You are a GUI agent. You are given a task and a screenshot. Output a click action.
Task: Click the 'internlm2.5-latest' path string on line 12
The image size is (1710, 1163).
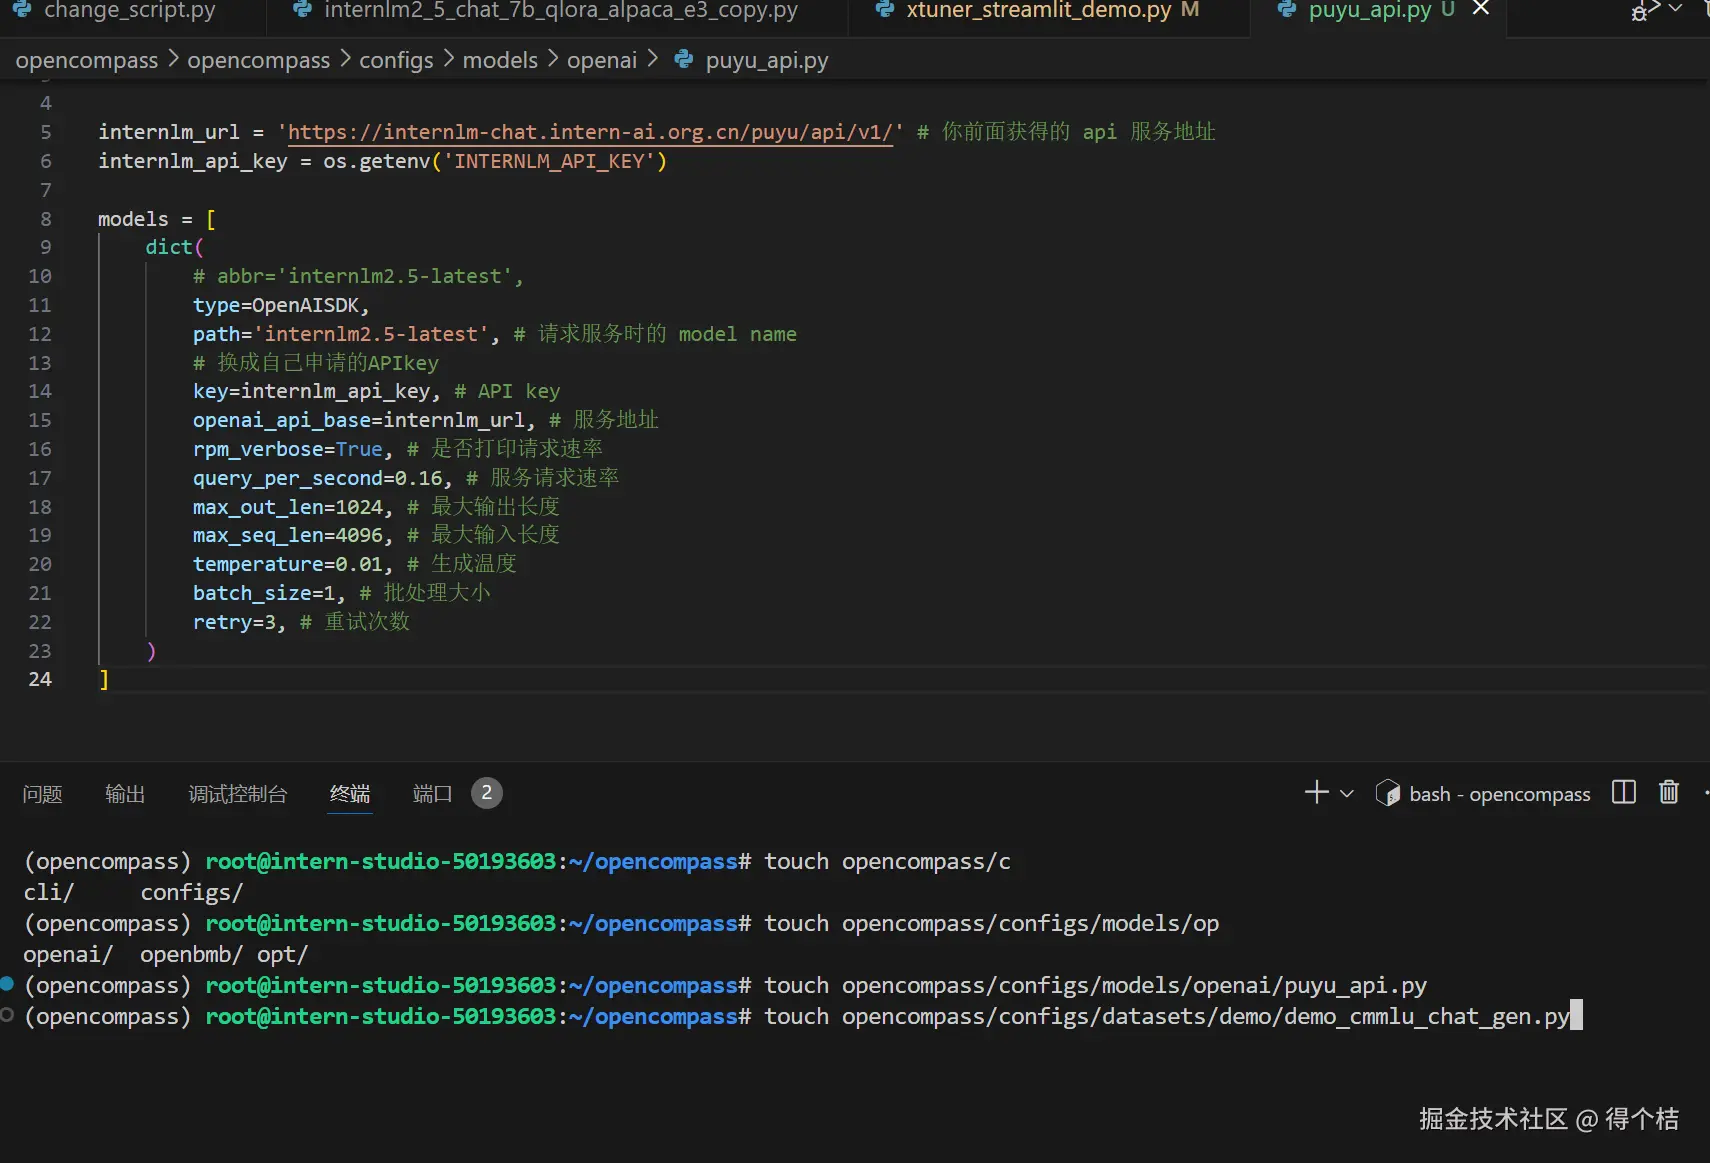371,334
